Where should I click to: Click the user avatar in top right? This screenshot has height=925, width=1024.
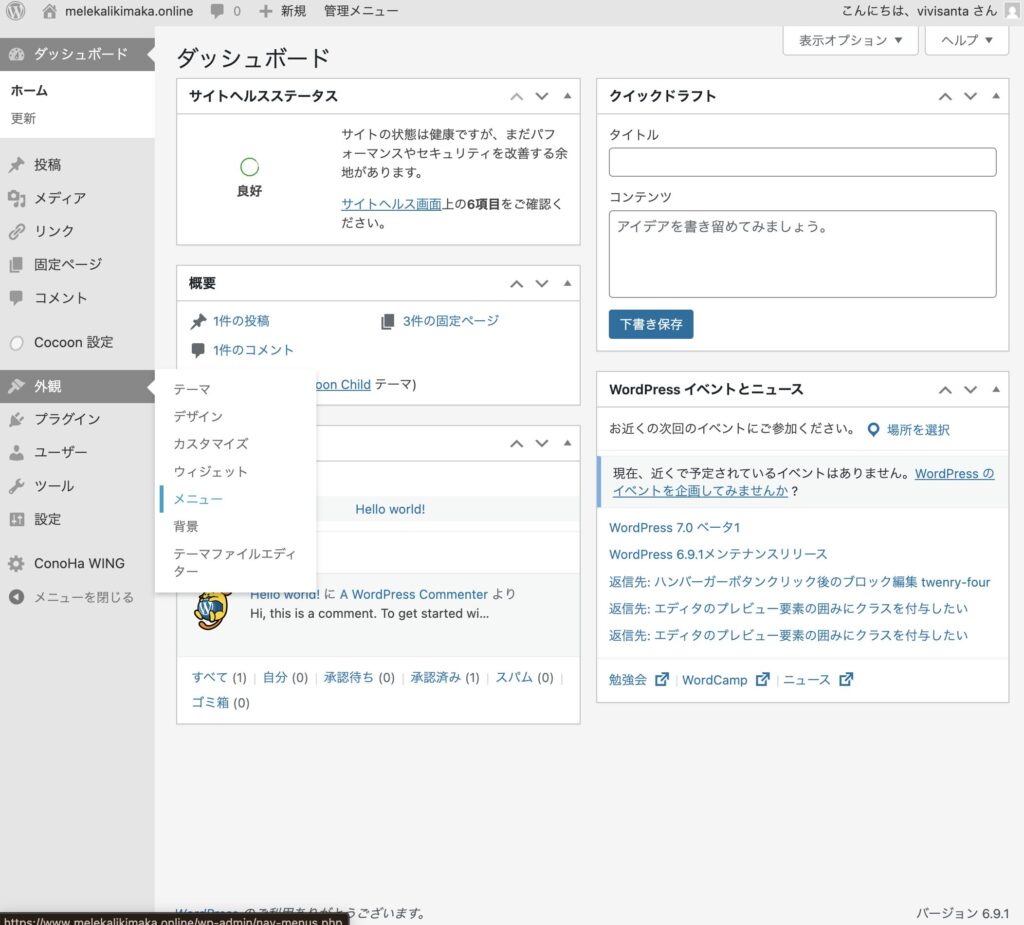(1012, 11)
